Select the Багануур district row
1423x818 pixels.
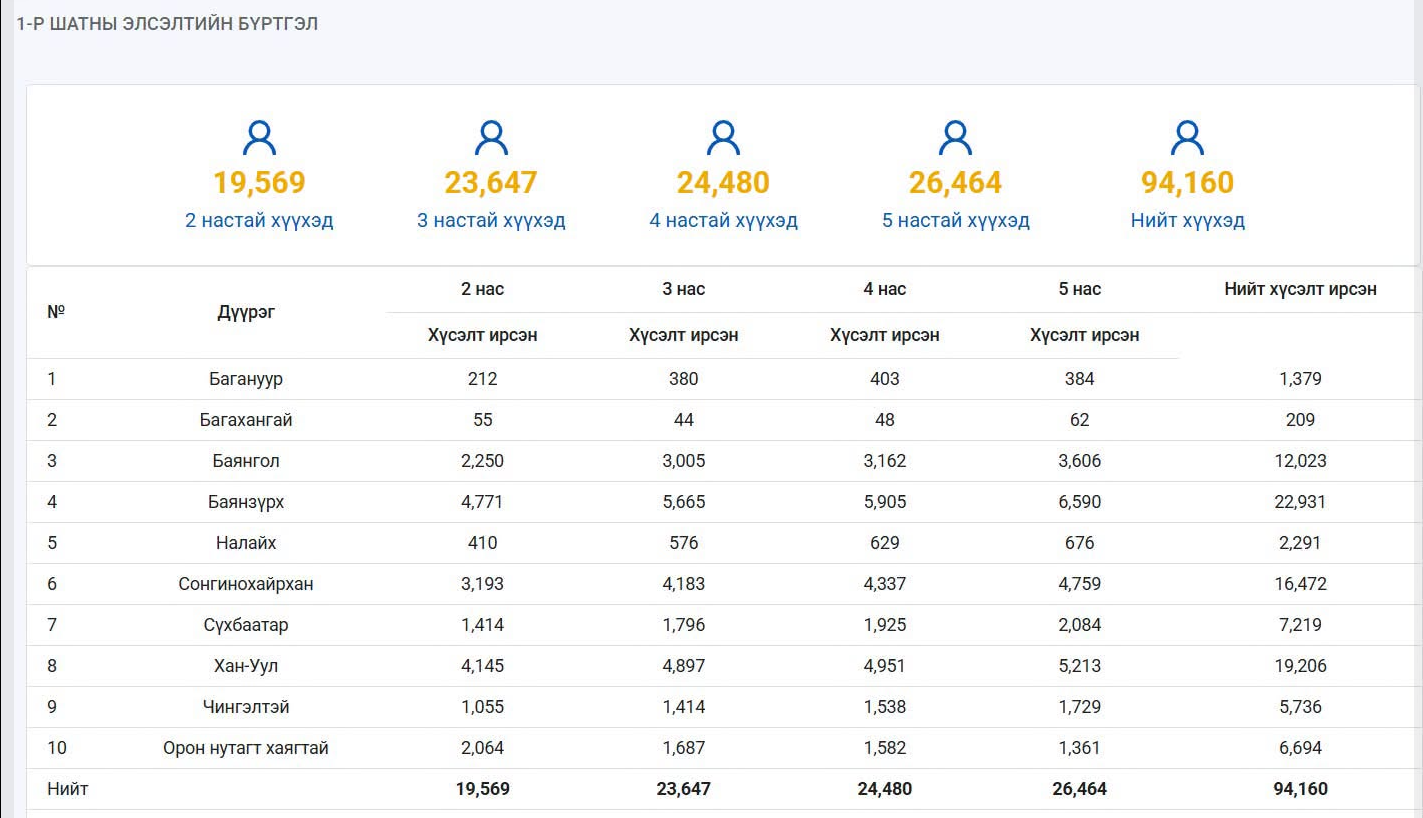[723, 379]
